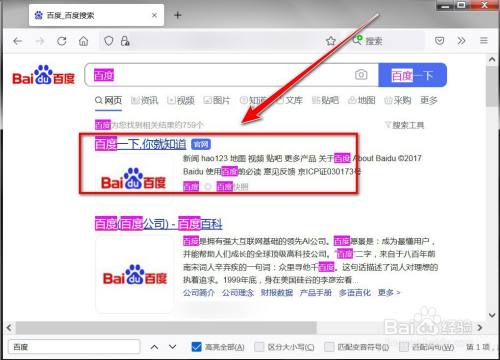Click the Baidu logo at the top left of the page
Viewport: 500px width, 360px height.
(43, 75)
